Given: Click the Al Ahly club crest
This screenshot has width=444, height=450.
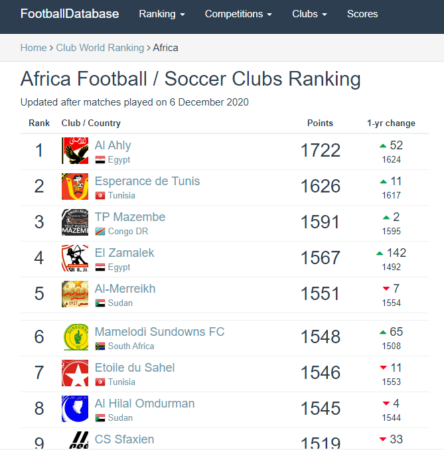Looking at the screenshot, I should [x=75, y=151].
